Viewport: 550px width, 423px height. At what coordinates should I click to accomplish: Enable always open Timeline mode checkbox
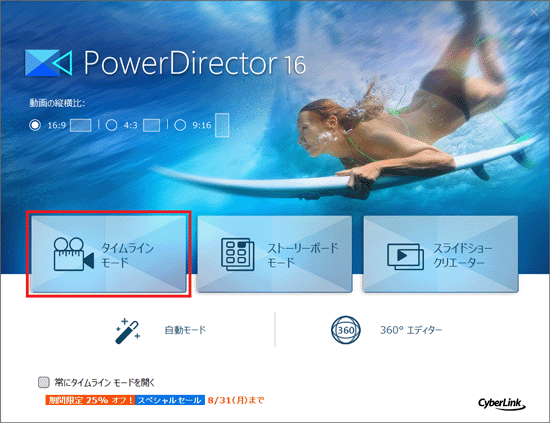tap(44, 382)
